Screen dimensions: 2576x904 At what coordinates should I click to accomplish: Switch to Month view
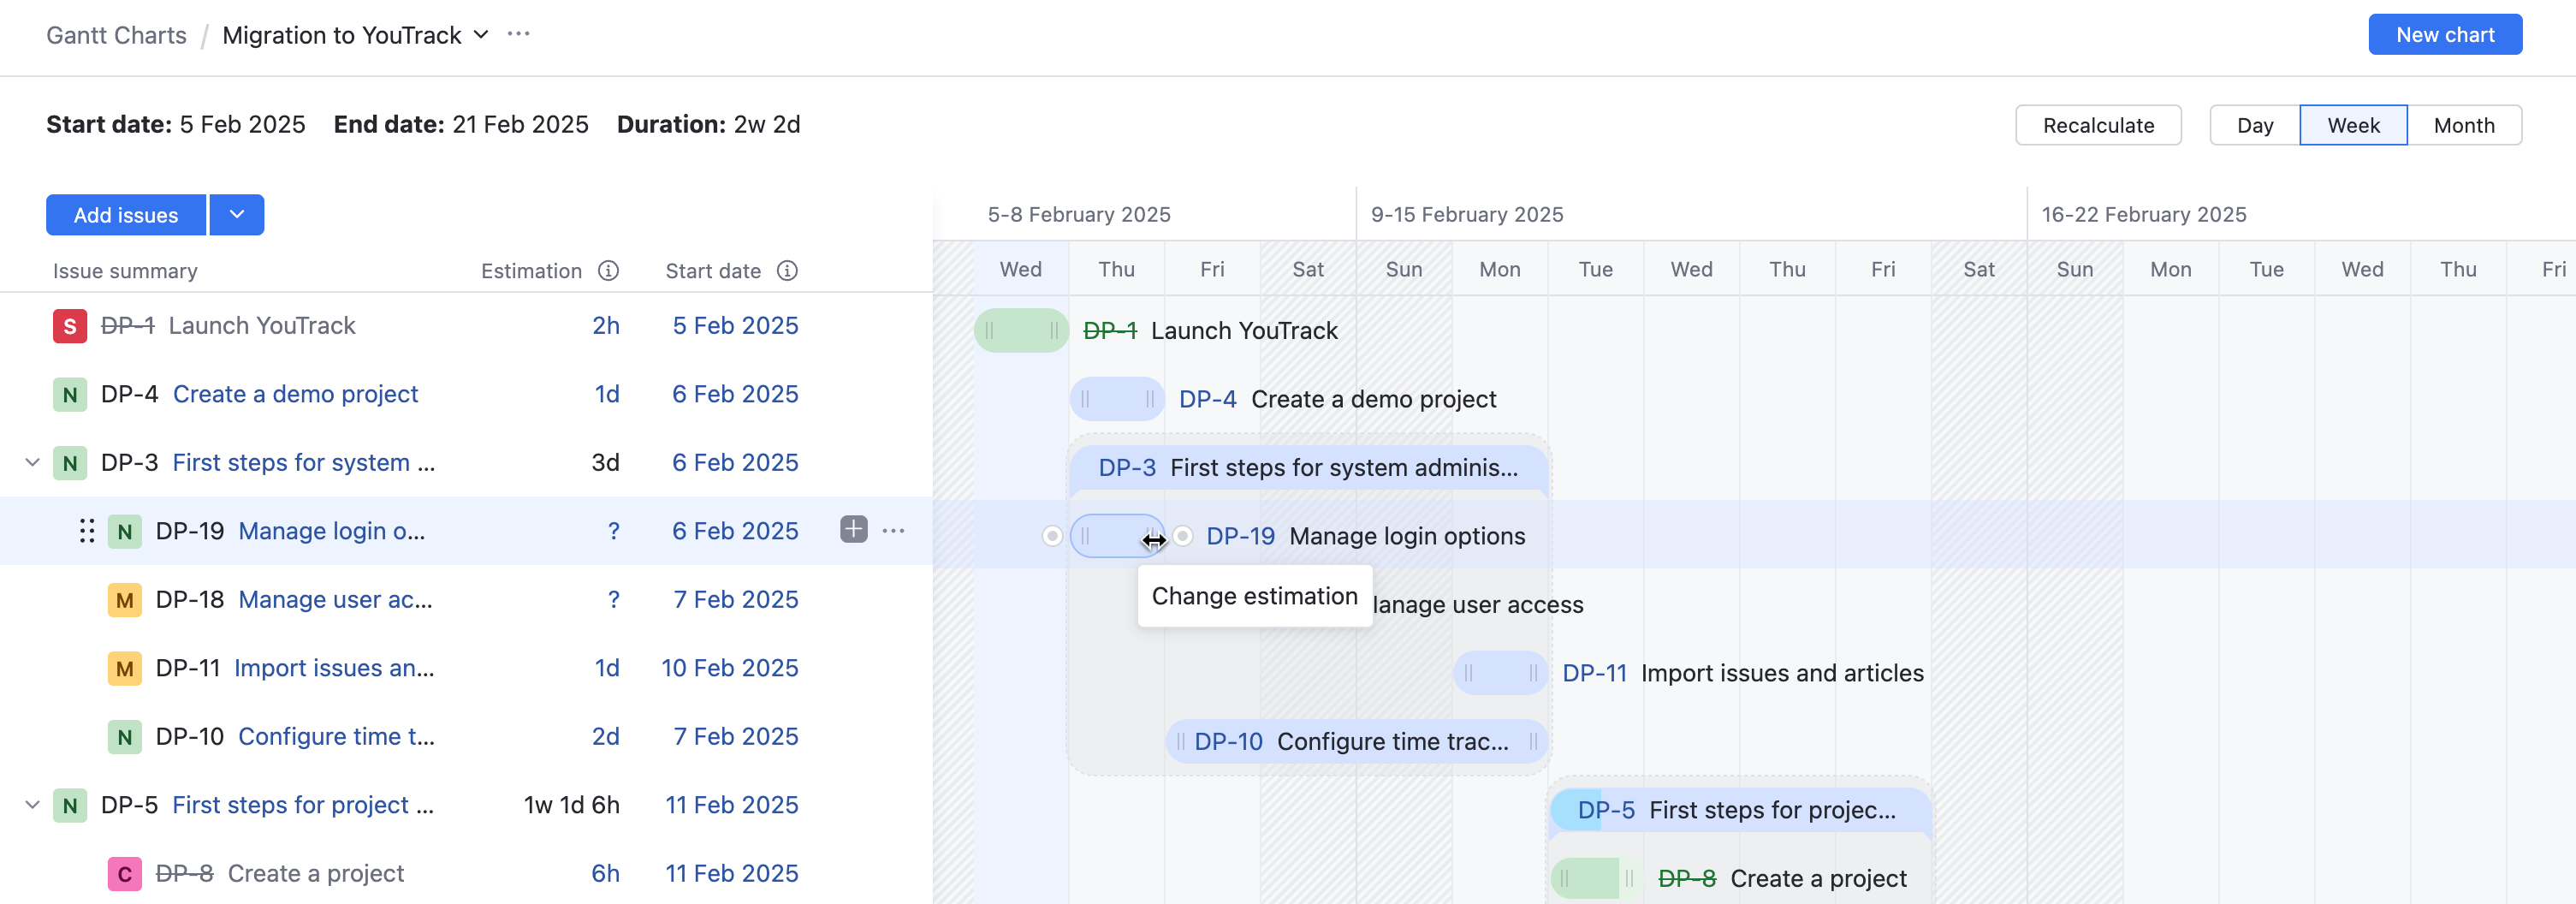pos(2464,125)
